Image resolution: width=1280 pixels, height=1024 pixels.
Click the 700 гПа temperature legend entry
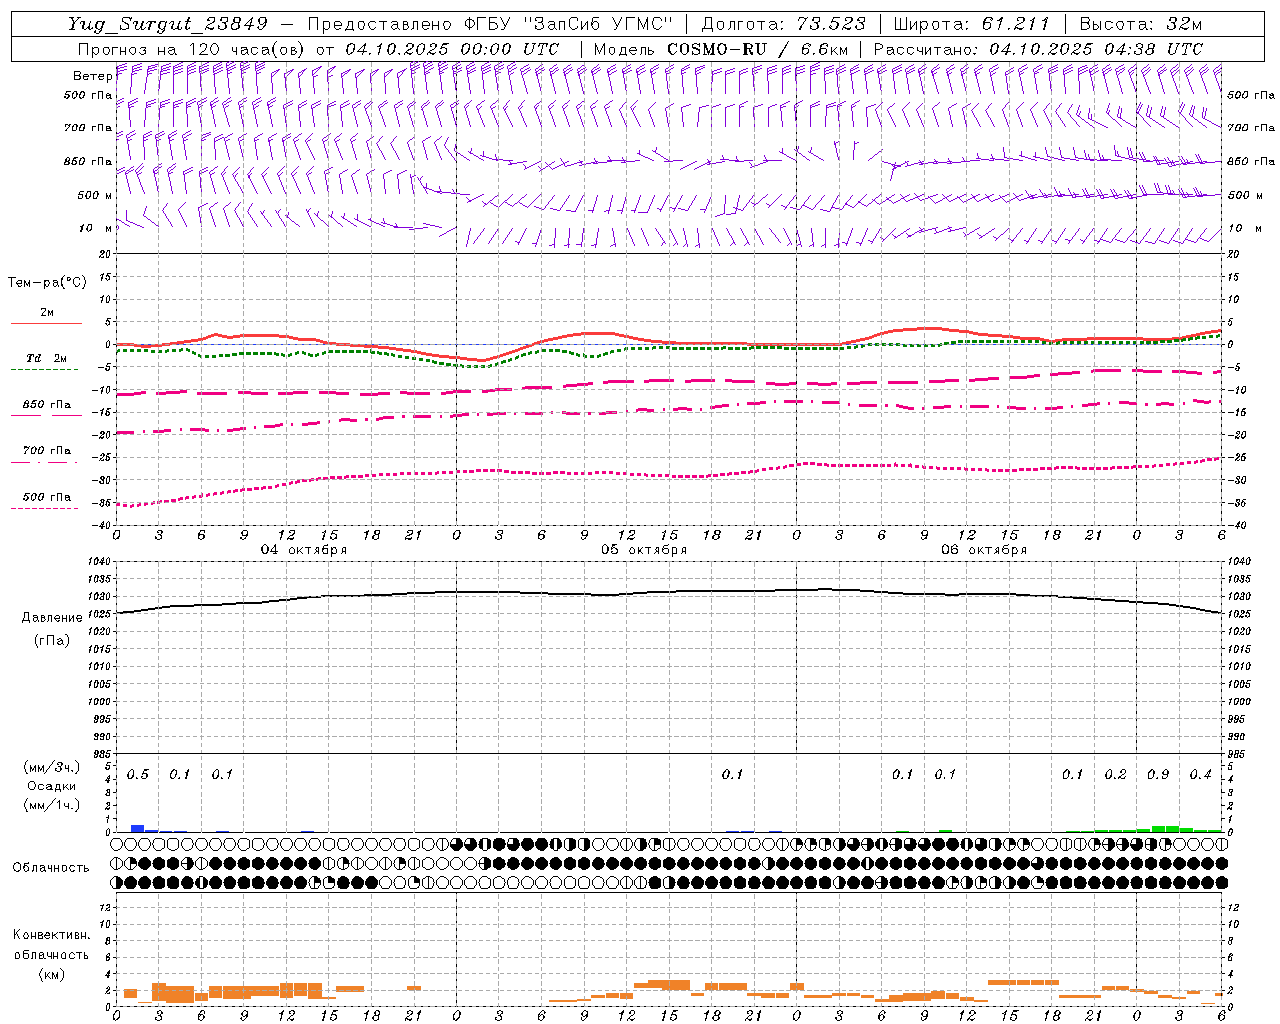coord(46,453)
